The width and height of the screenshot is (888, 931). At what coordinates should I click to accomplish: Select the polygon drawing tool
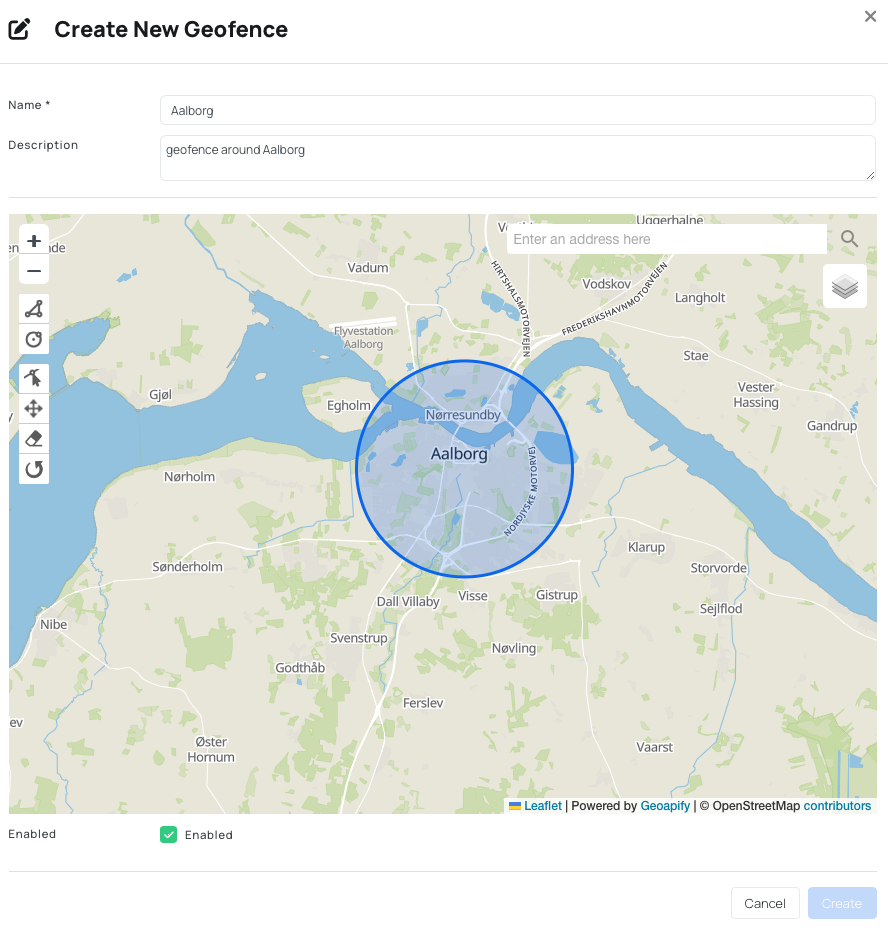point(33,308)
